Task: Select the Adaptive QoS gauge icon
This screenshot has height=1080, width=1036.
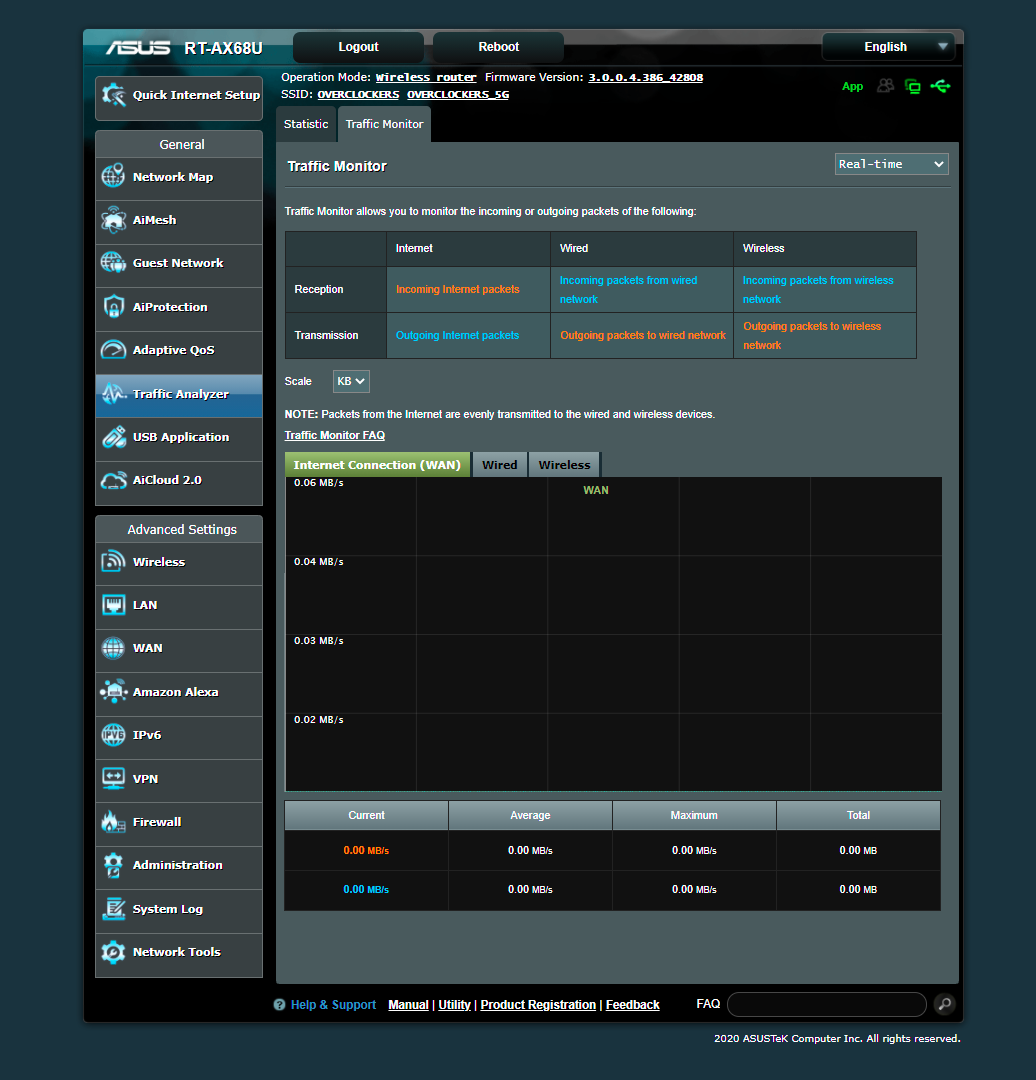Action: click(x=113, y=350)
